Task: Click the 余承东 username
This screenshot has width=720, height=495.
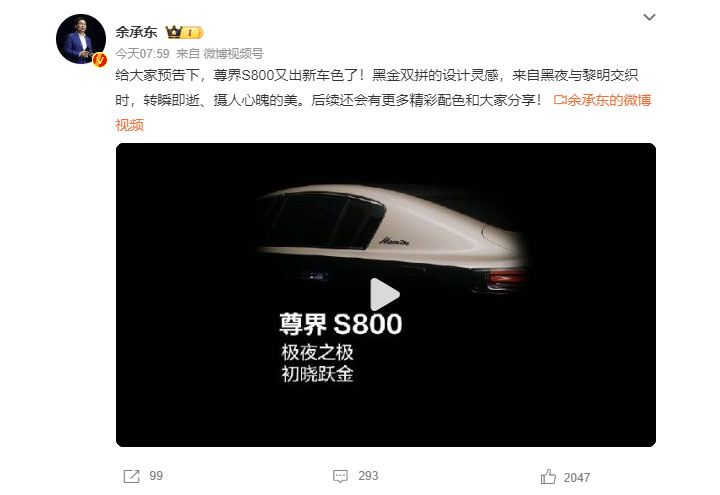Action: tap(136, 32)
